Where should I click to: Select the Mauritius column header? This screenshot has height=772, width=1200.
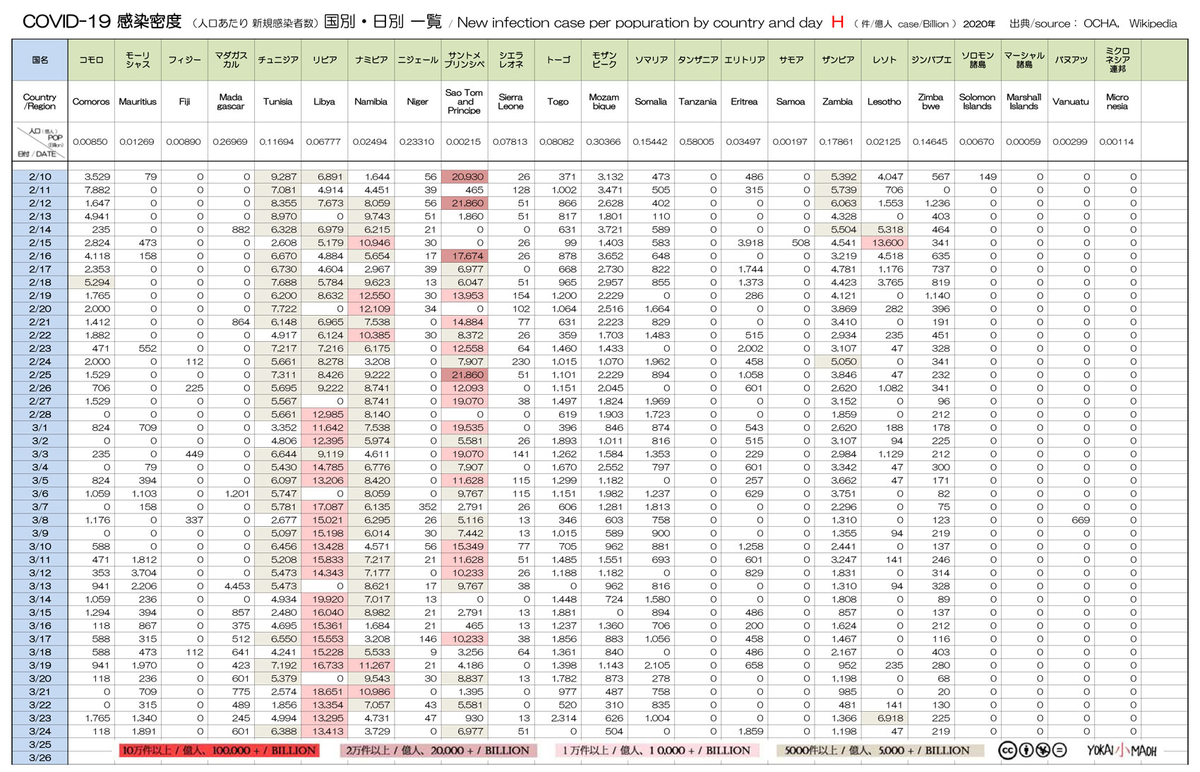[137, 102]
